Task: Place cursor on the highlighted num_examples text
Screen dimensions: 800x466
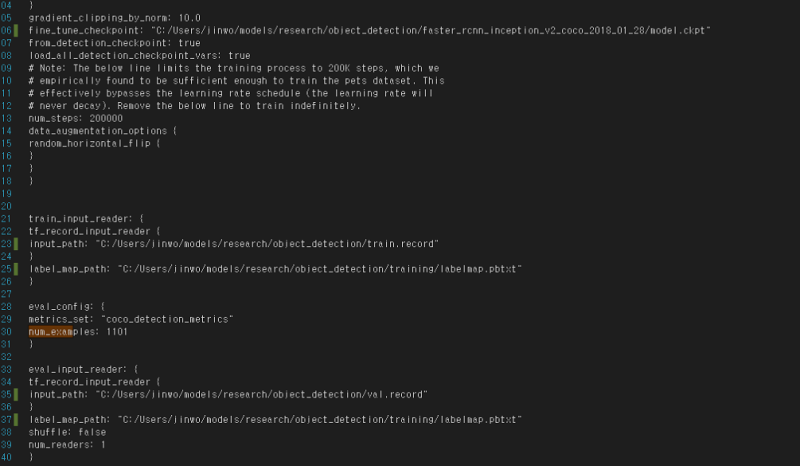Action: tap(52, 331)
